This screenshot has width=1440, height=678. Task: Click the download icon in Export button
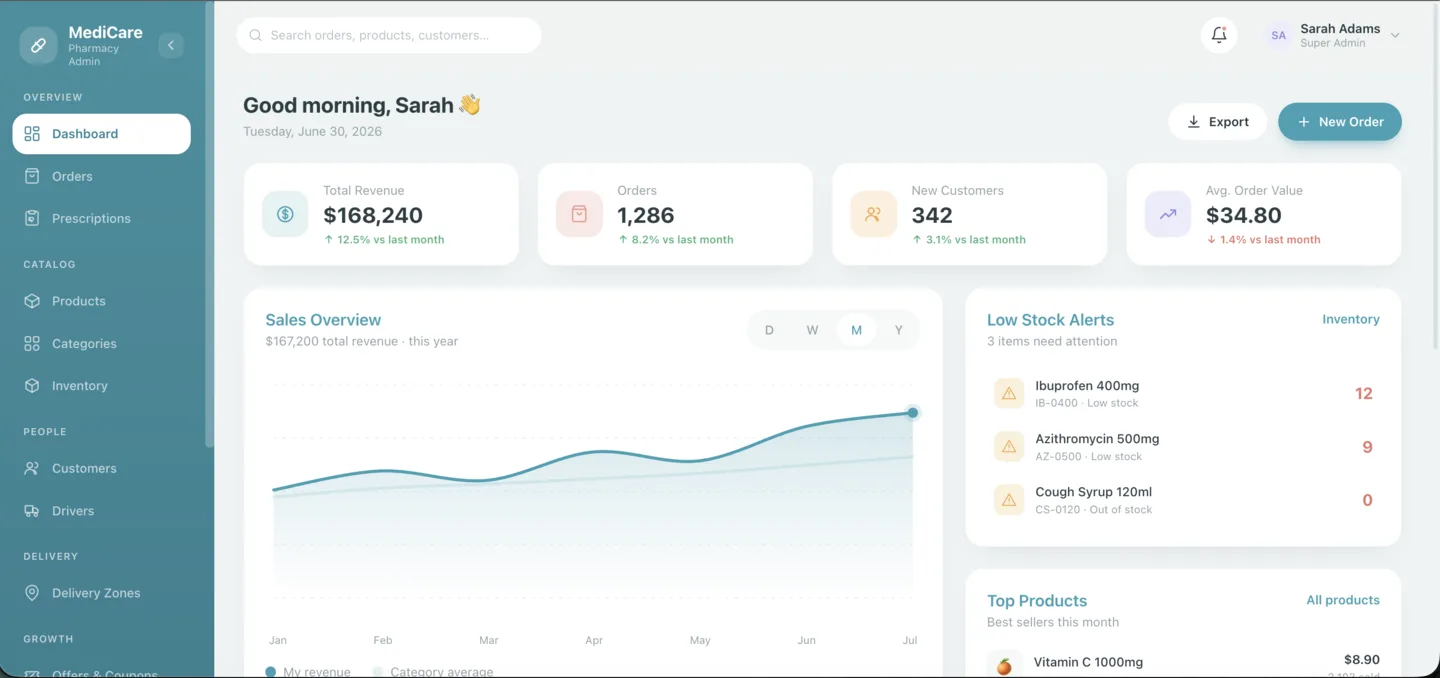tap(1193, 122)
